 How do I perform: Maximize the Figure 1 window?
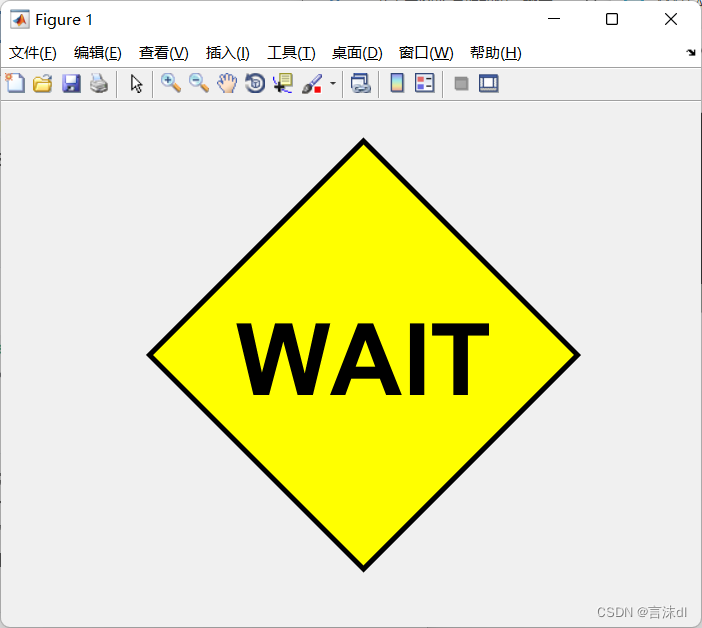(612, 19)
